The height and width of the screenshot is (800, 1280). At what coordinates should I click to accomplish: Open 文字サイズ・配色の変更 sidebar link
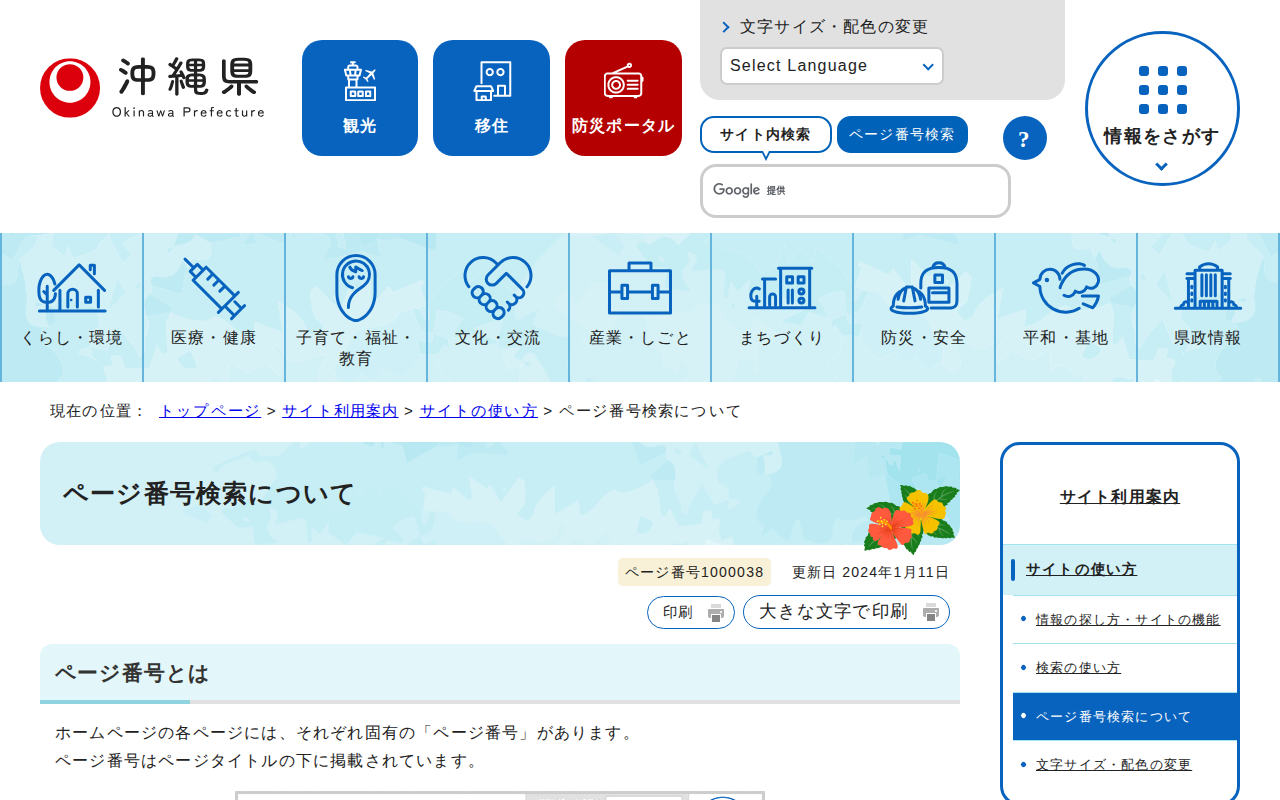tap(1114, 765)
